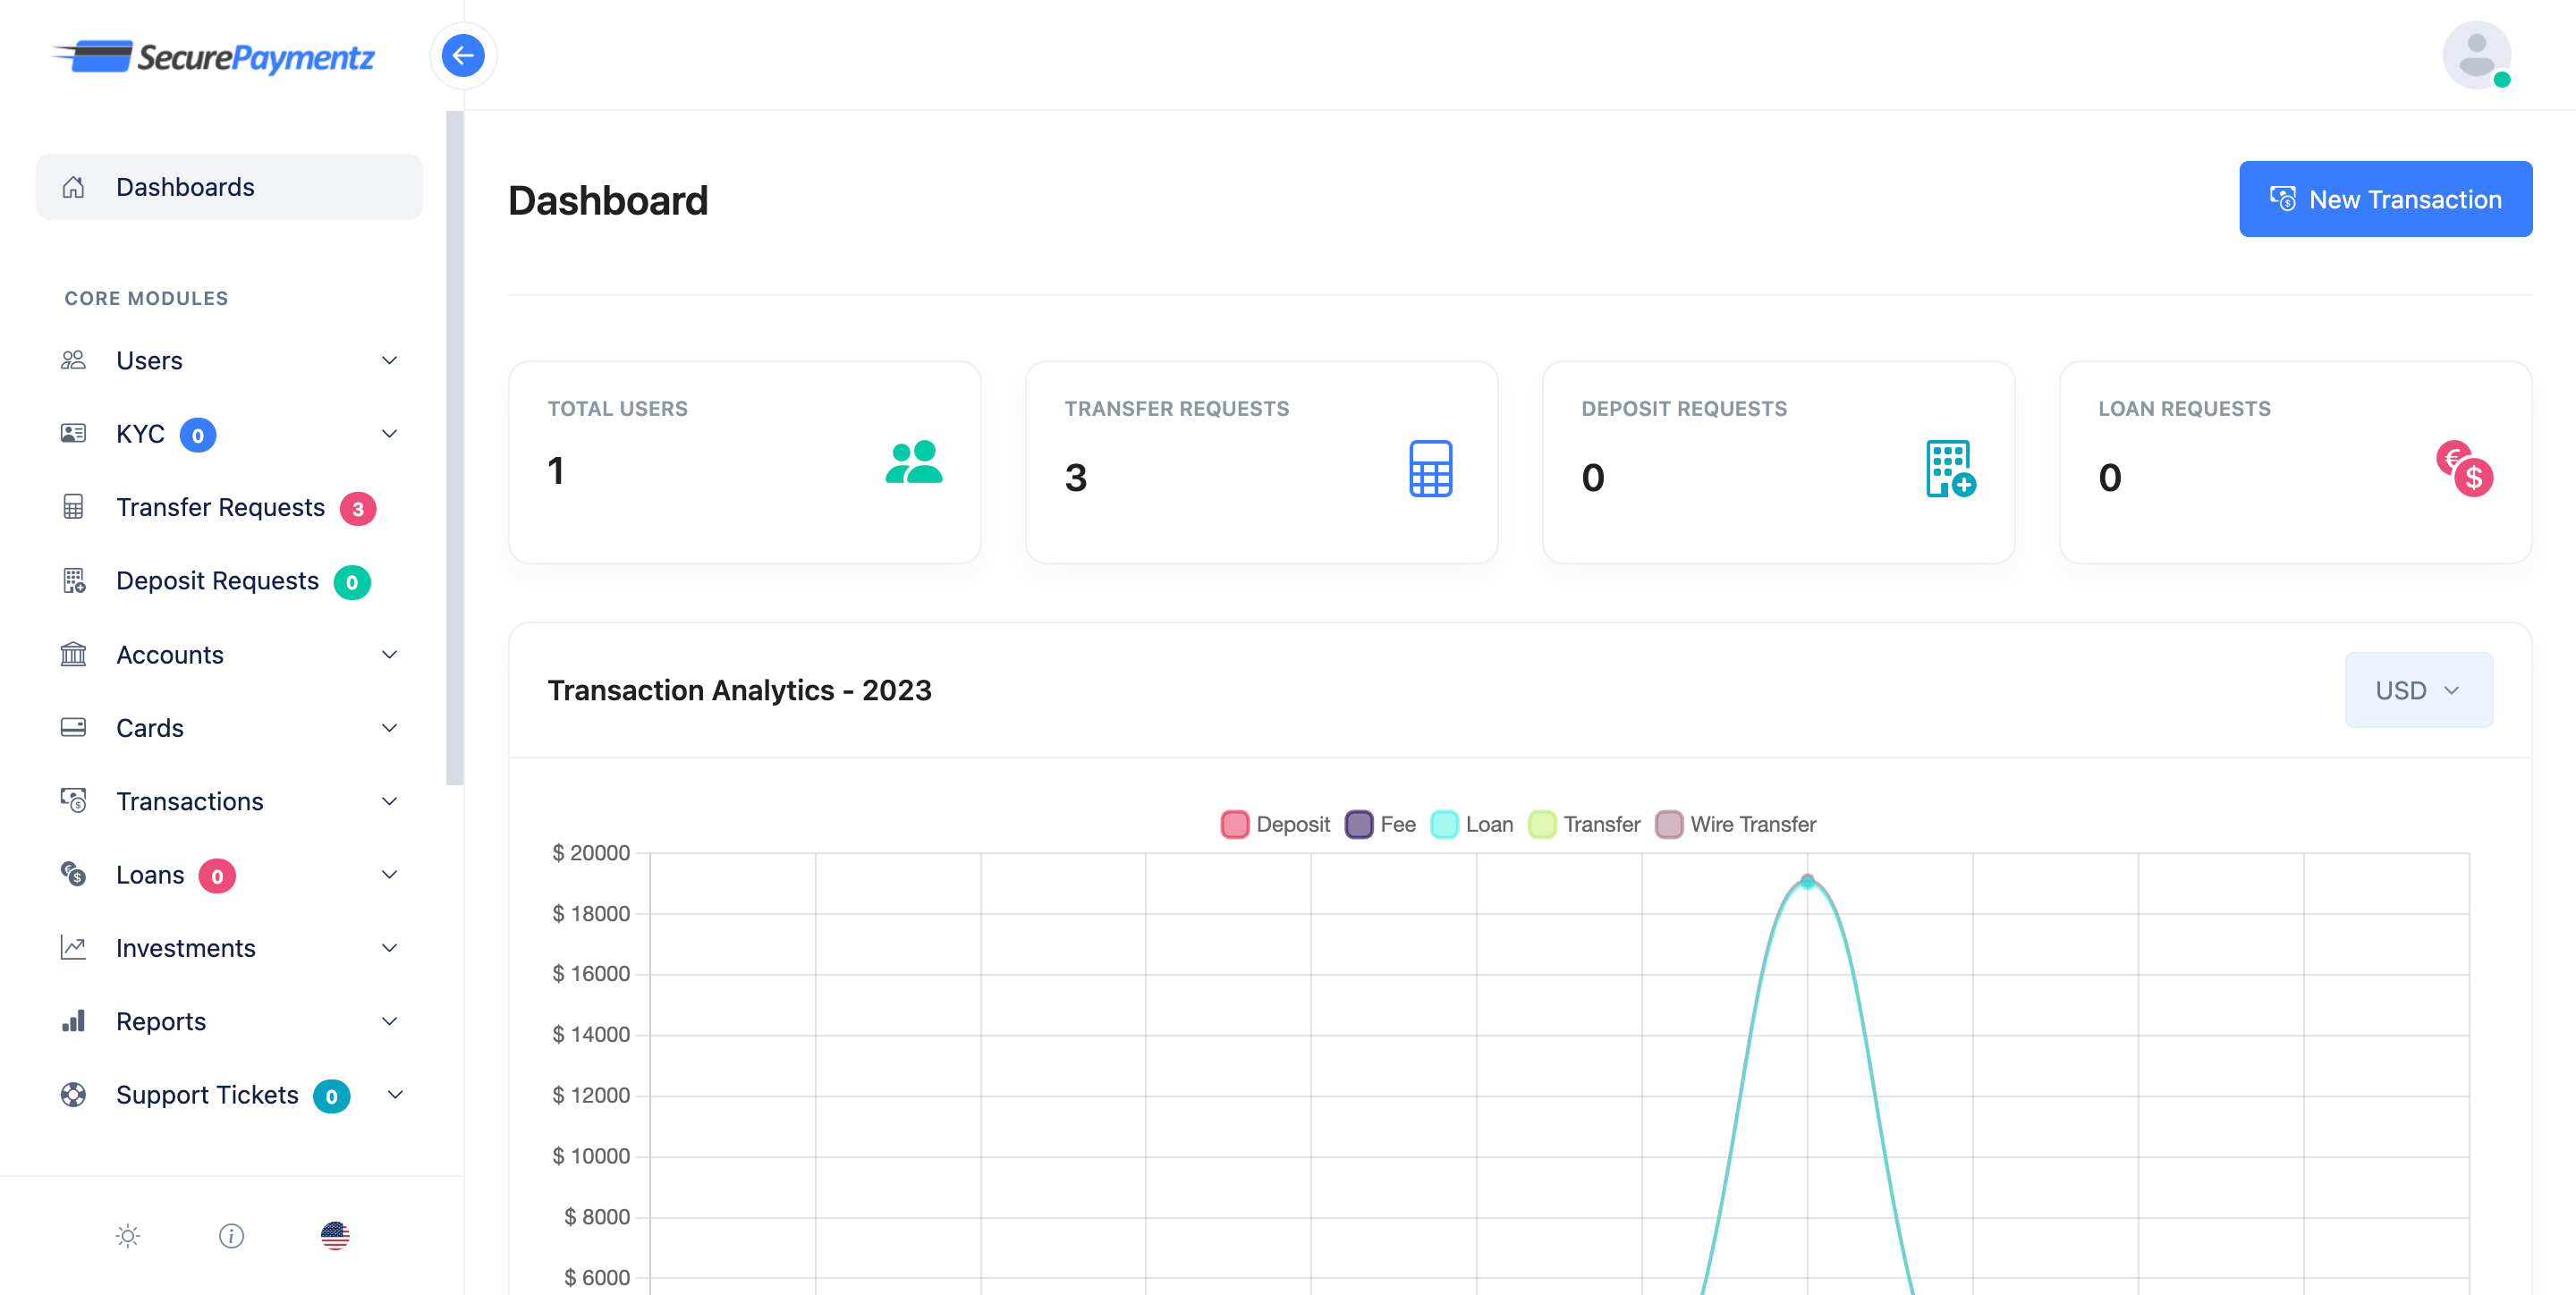2576x1295 pixels.
Task: Collapse sidebar with blue back arrow
Action: [x=463, y=55]
